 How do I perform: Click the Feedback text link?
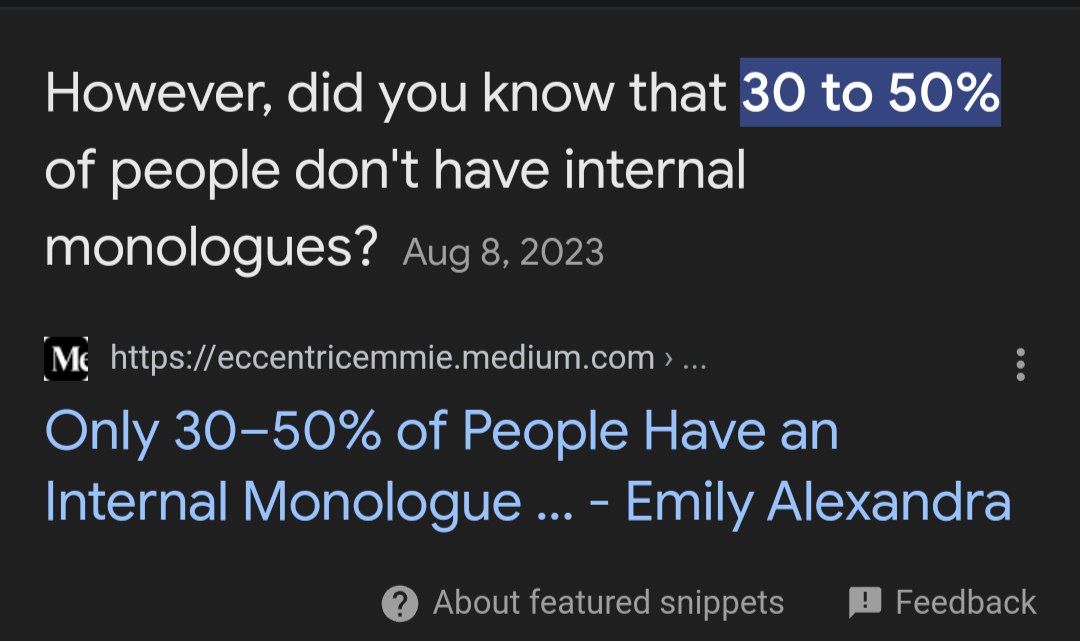point(966,603)
